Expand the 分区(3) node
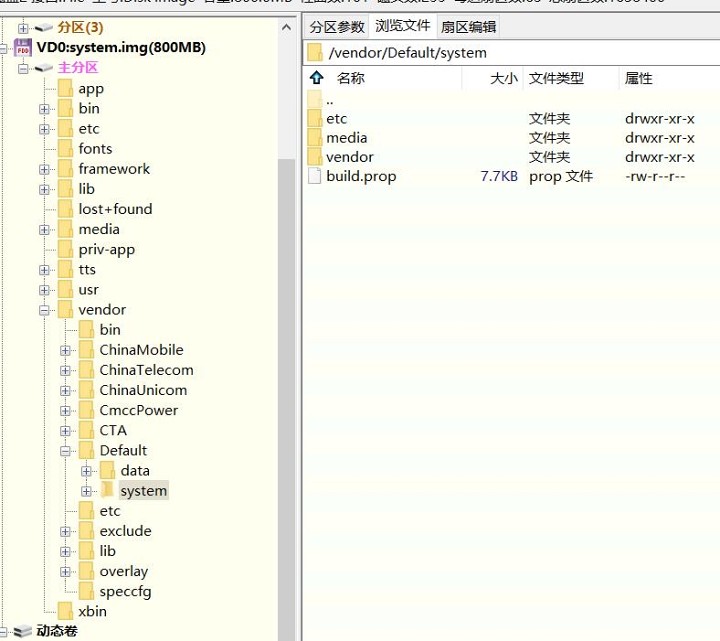Screen dimensions: 720x641 (x=23, y=28)
